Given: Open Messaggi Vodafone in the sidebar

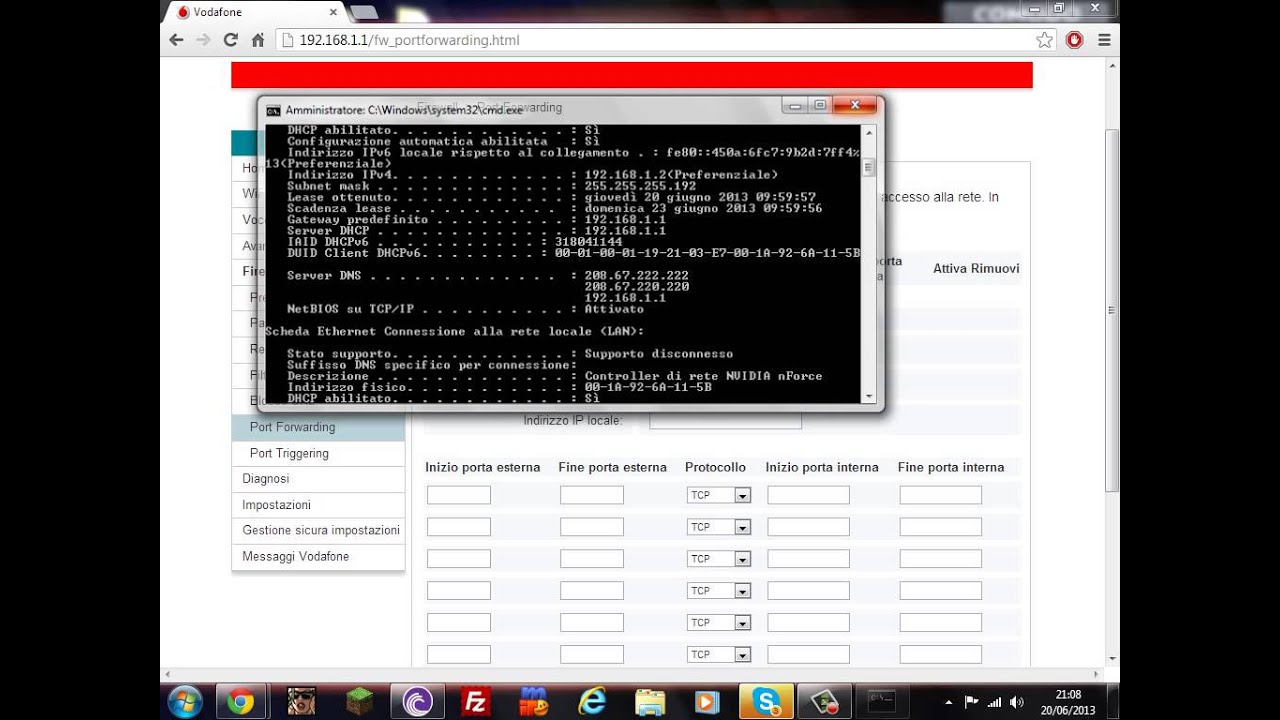Looking at the screenshot, I should (x=318, y=556).
